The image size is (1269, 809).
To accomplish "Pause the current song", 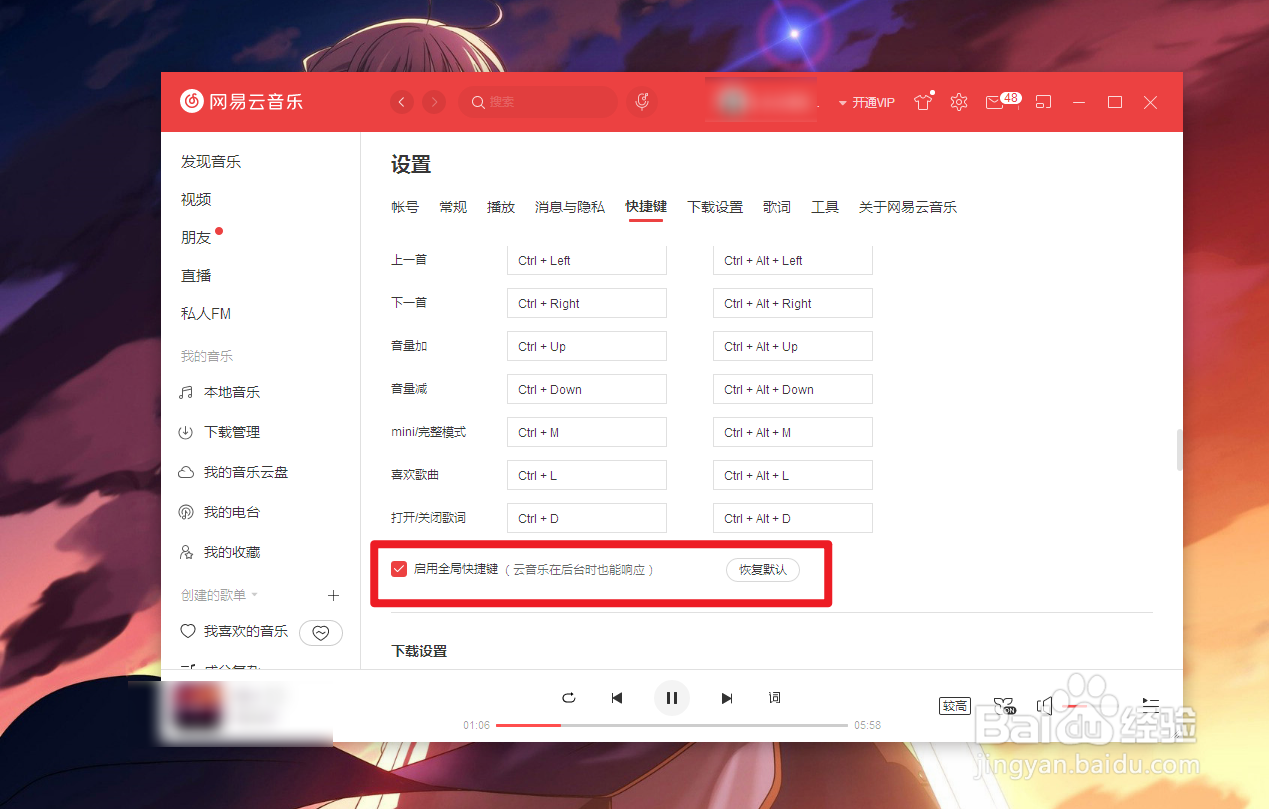I will (x=672, y=698).
